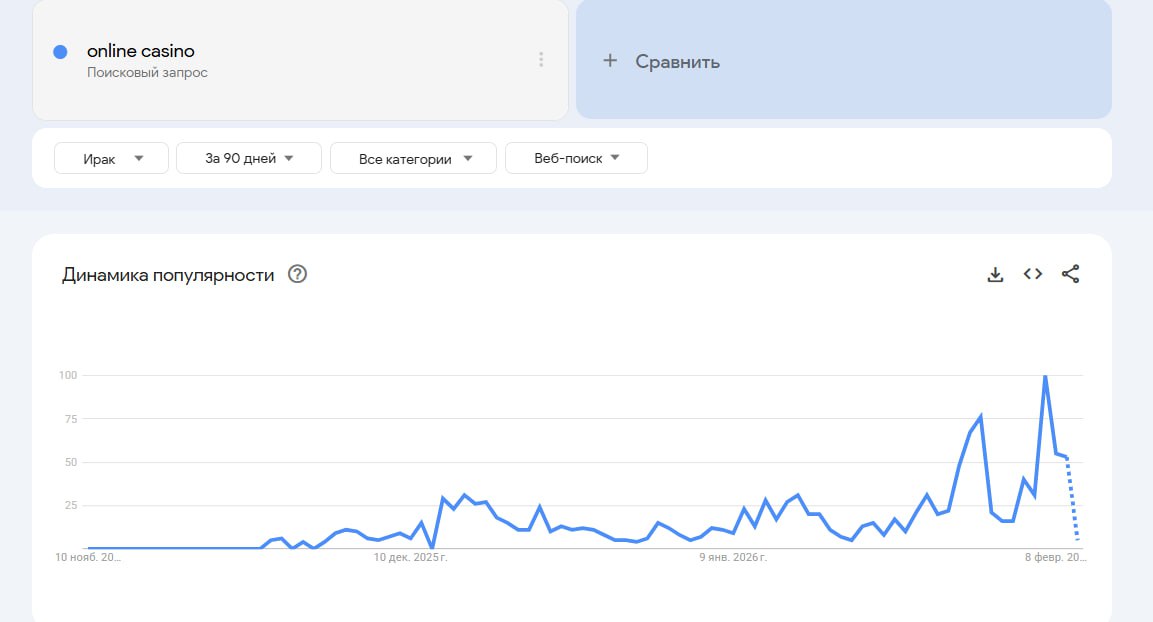Download the popularity chart data
This screenshot has height=622, width=1153.
(x=995, y=274)
